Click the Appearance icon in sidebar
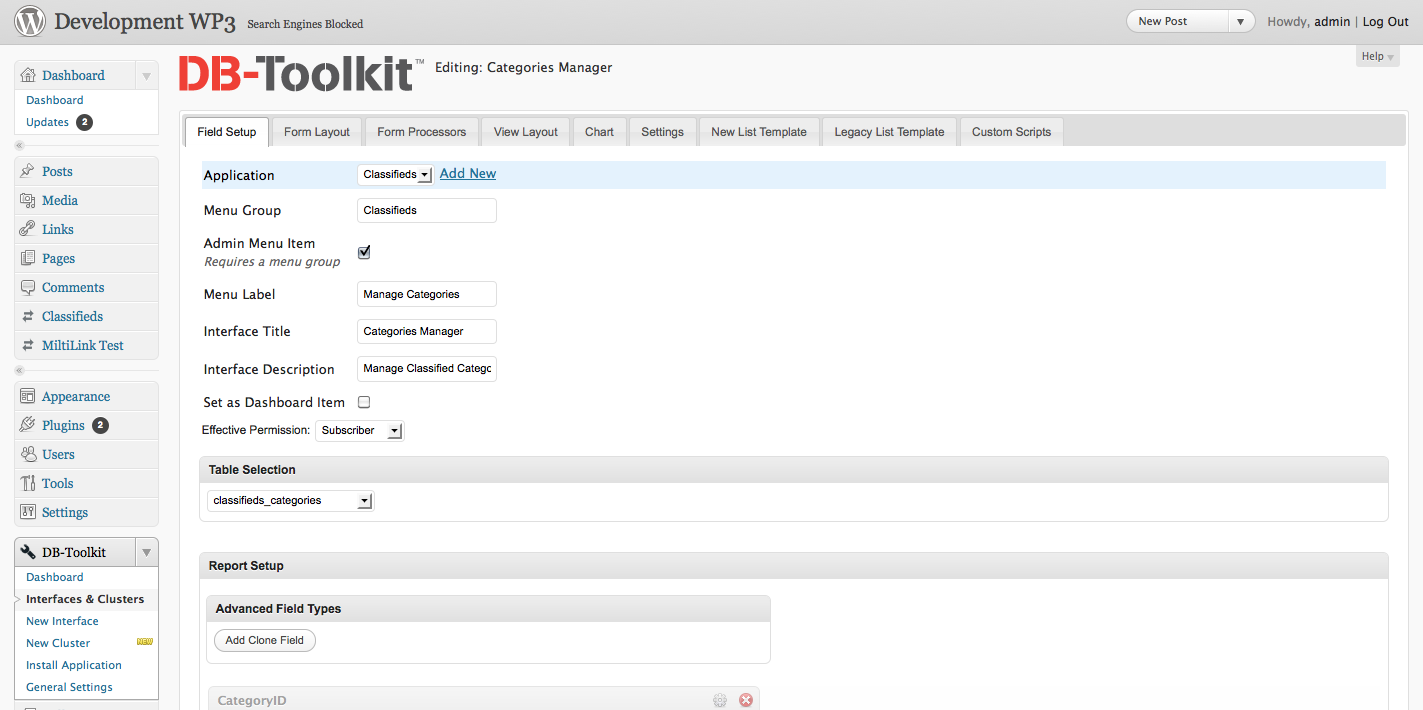1423x710 pixels. click(28, 396)
